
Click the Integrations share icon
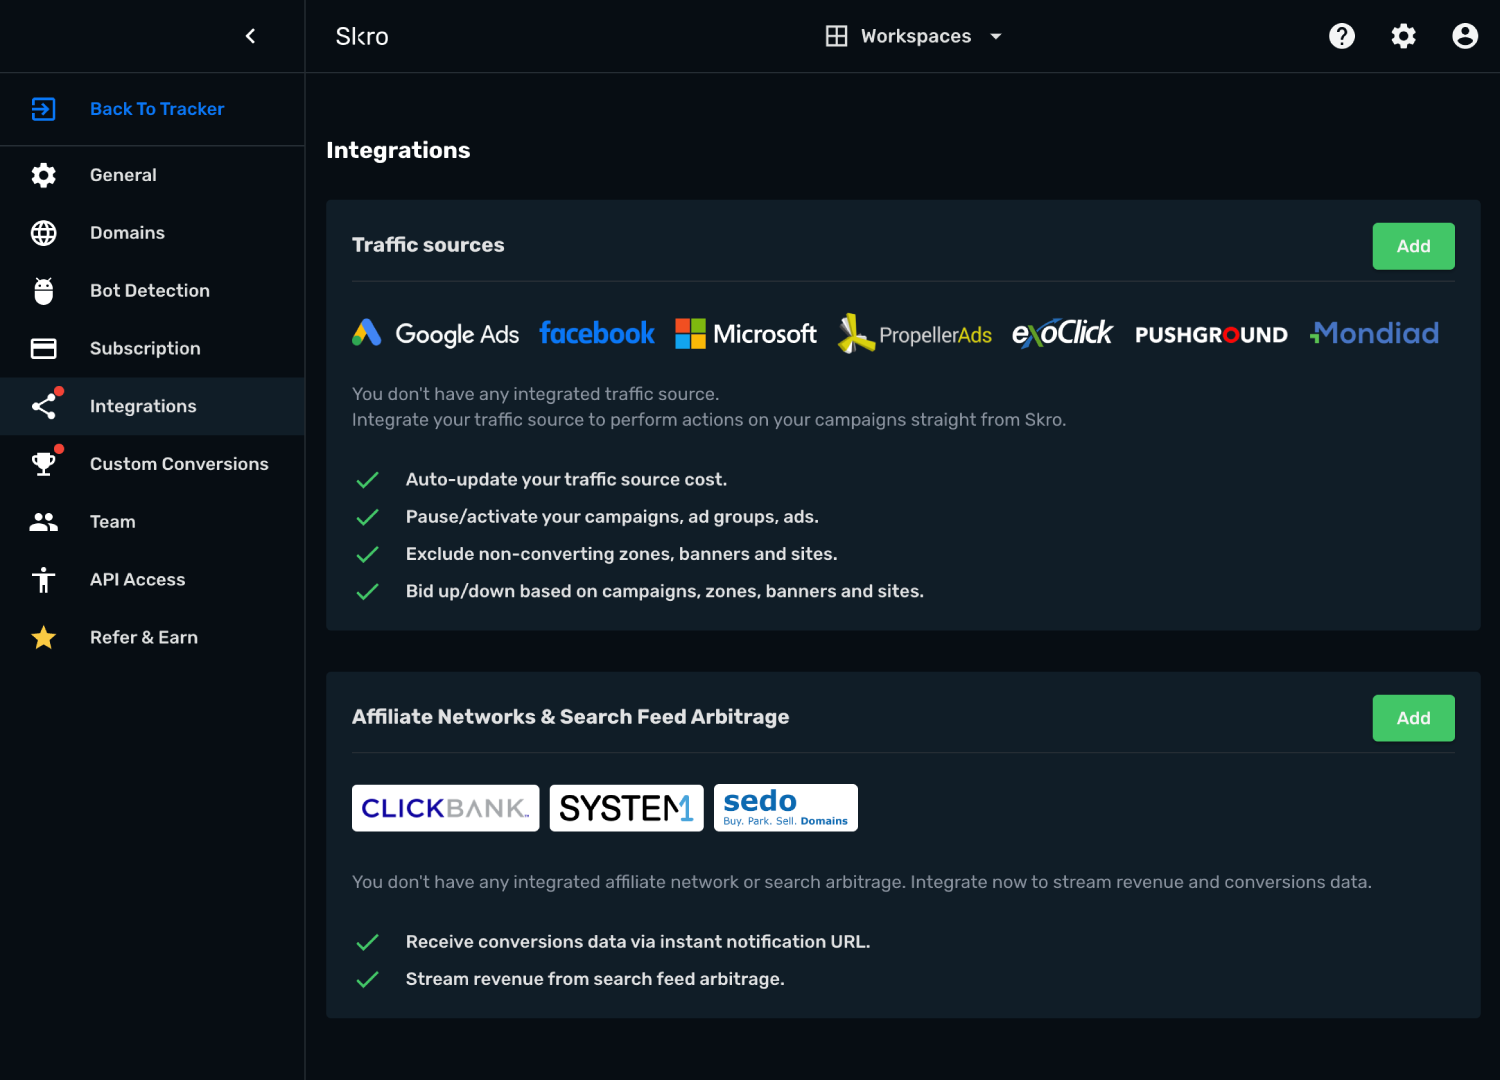pyautogui.click(x=44, y=406)
